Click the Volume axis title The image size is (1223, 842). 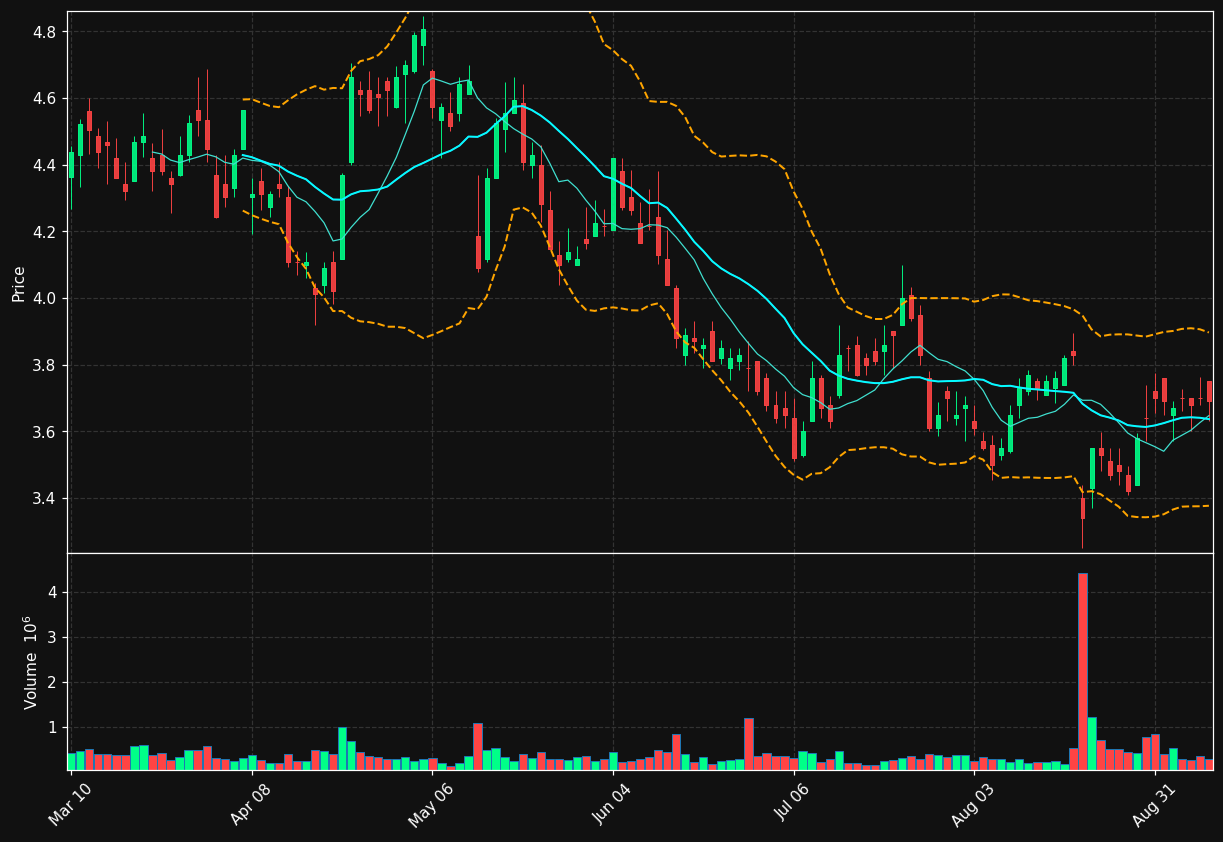click(30, 662)
